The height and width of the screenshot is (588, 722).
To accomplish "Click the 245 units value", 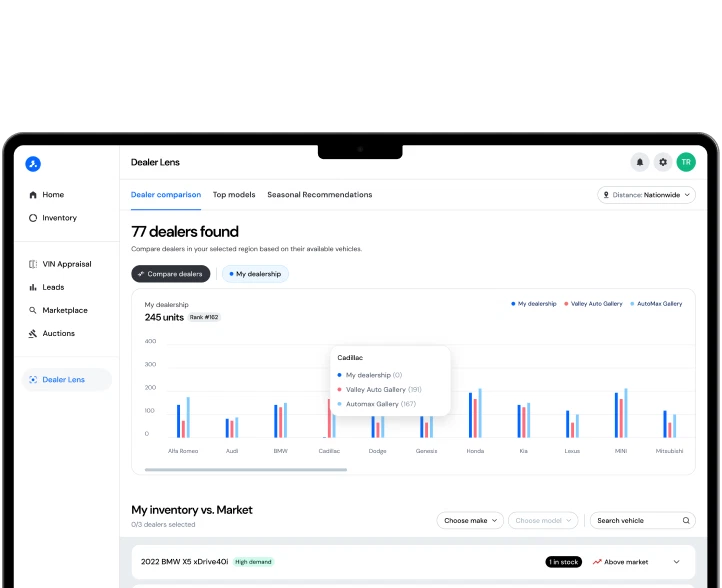I will [x=164, y=317].
